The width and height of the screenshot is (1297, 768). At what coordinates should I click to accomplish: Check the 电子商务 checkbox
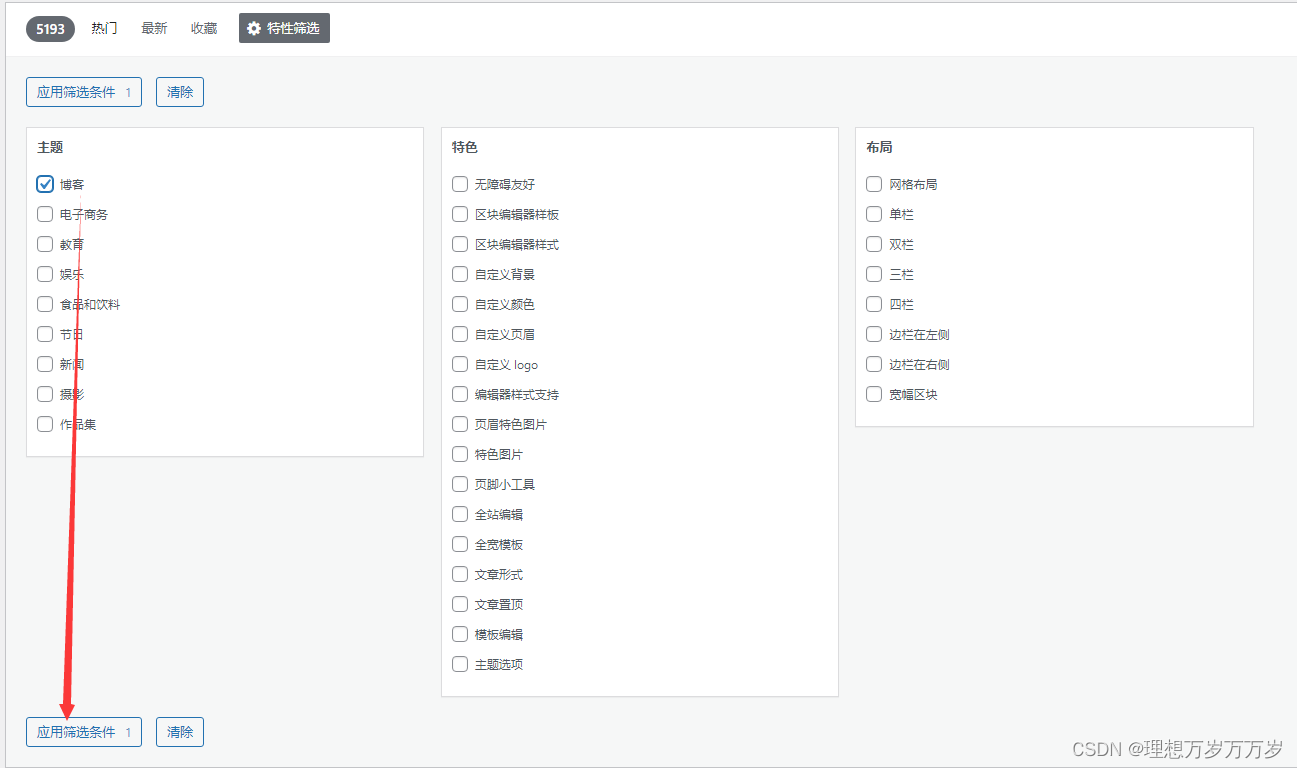point(45,214)
